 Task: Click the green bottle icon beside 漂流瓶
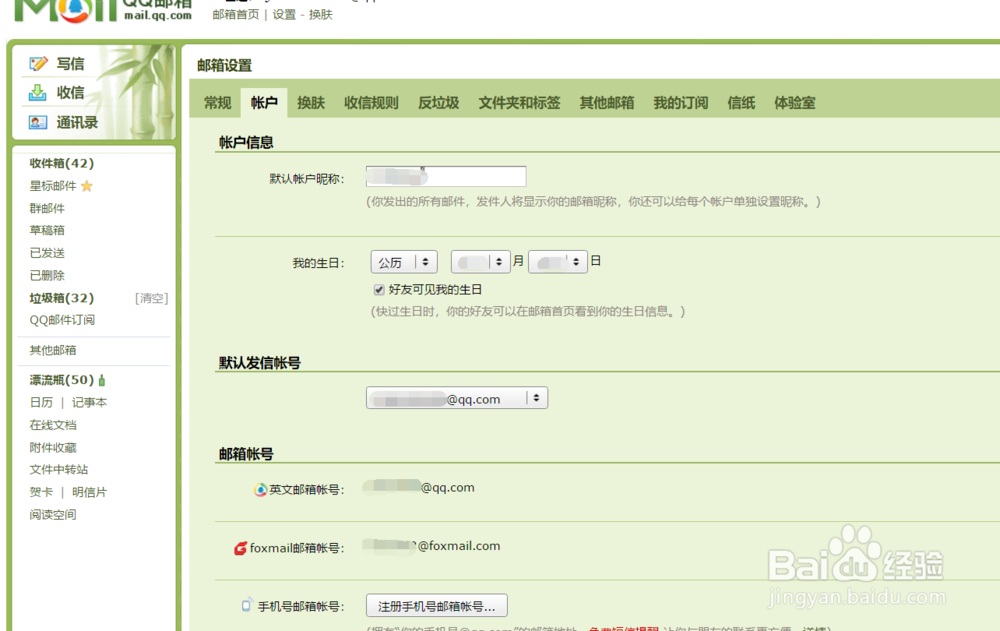(101, 380)
